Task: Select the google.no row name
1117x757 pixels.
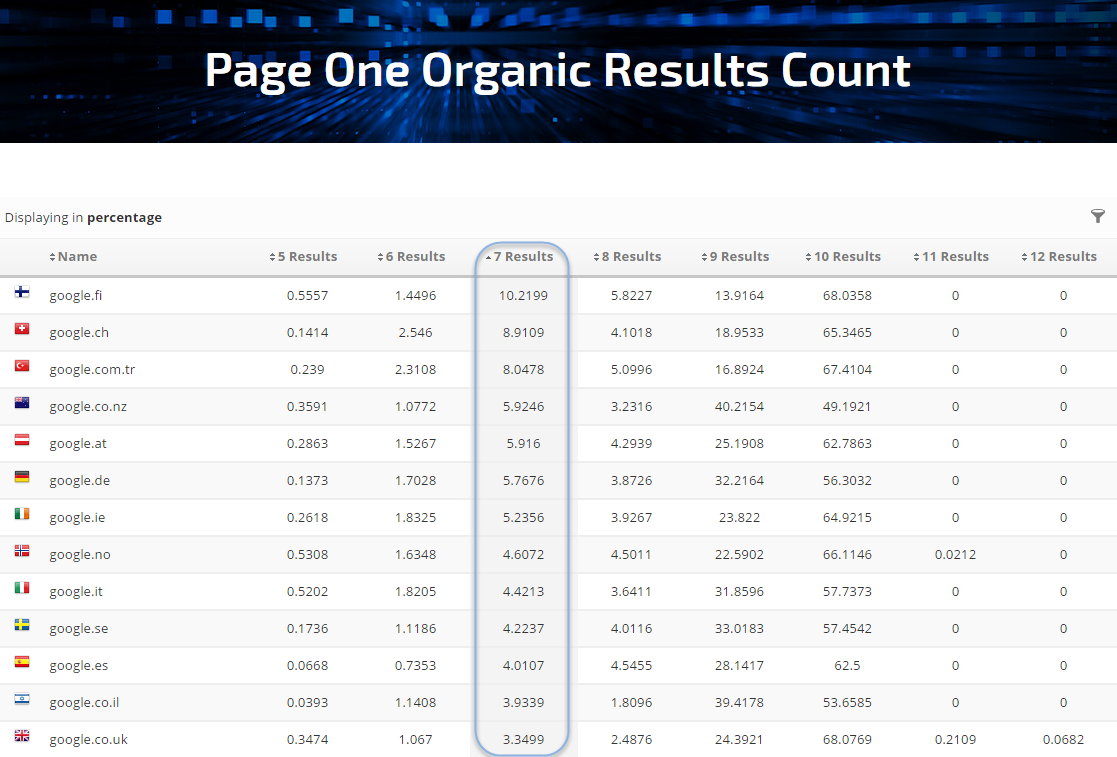Action: [x=80, y=555]
